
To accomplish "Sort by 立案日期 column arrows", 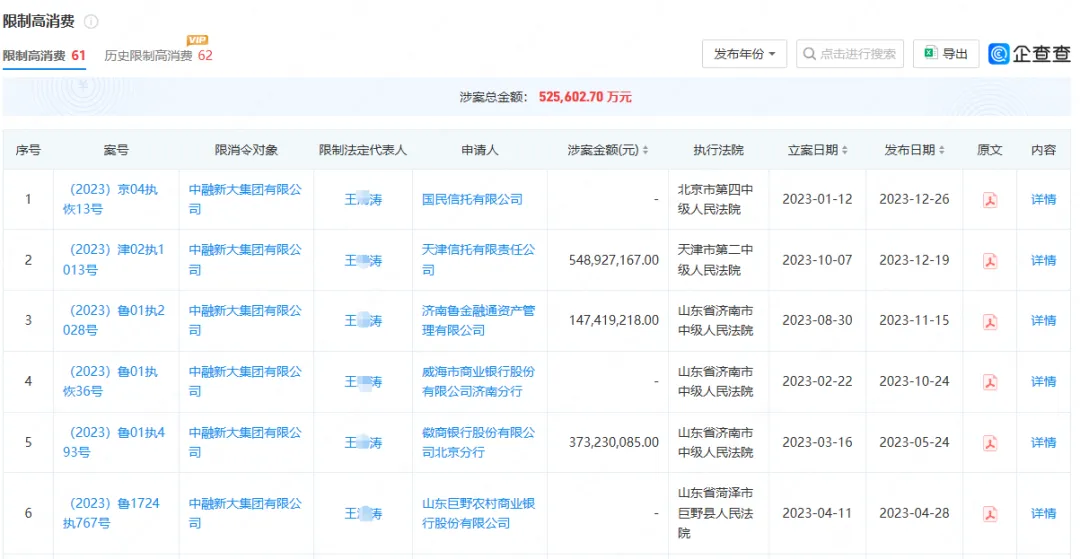I will click(x=844, y=150).
